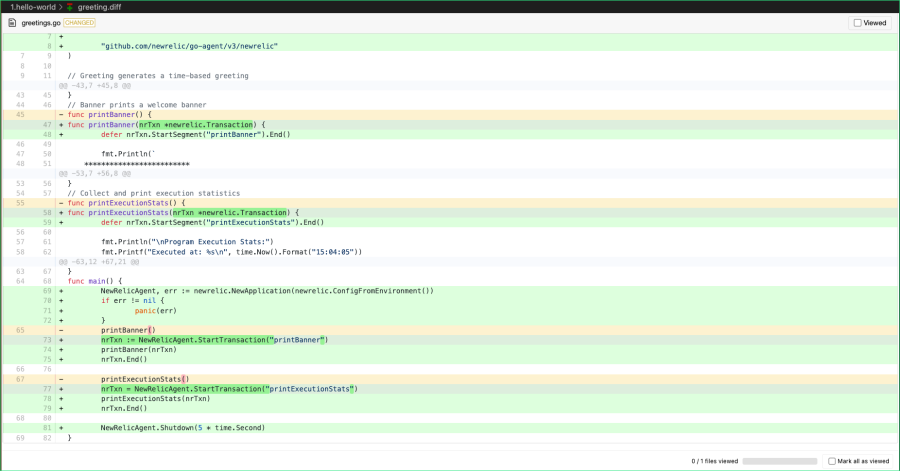Screen dimensions: 900x471
Task: Toggle the Mark all as viewed checkbox
Action: tap(832, 461)
